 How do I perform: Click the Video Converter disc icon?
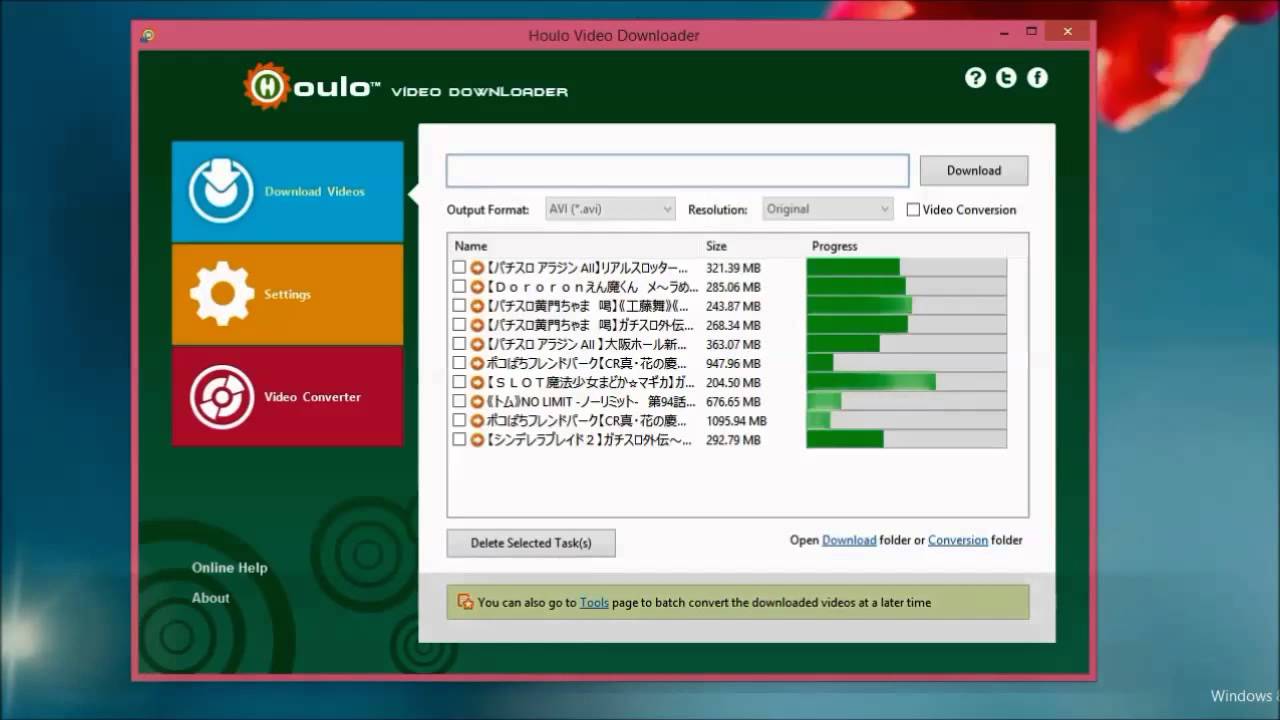(221, 397)
